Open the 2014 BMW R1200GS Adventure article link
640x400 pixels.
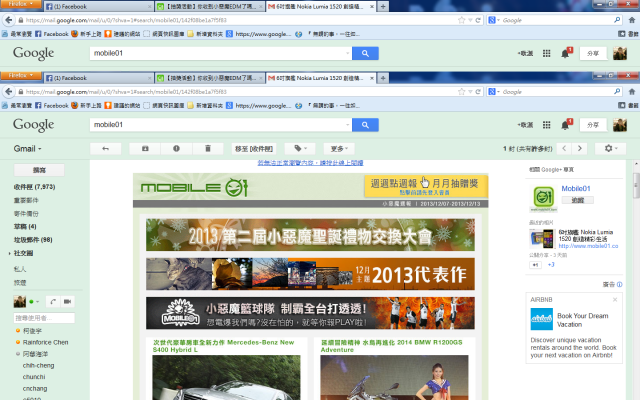(x=391, y=346)
